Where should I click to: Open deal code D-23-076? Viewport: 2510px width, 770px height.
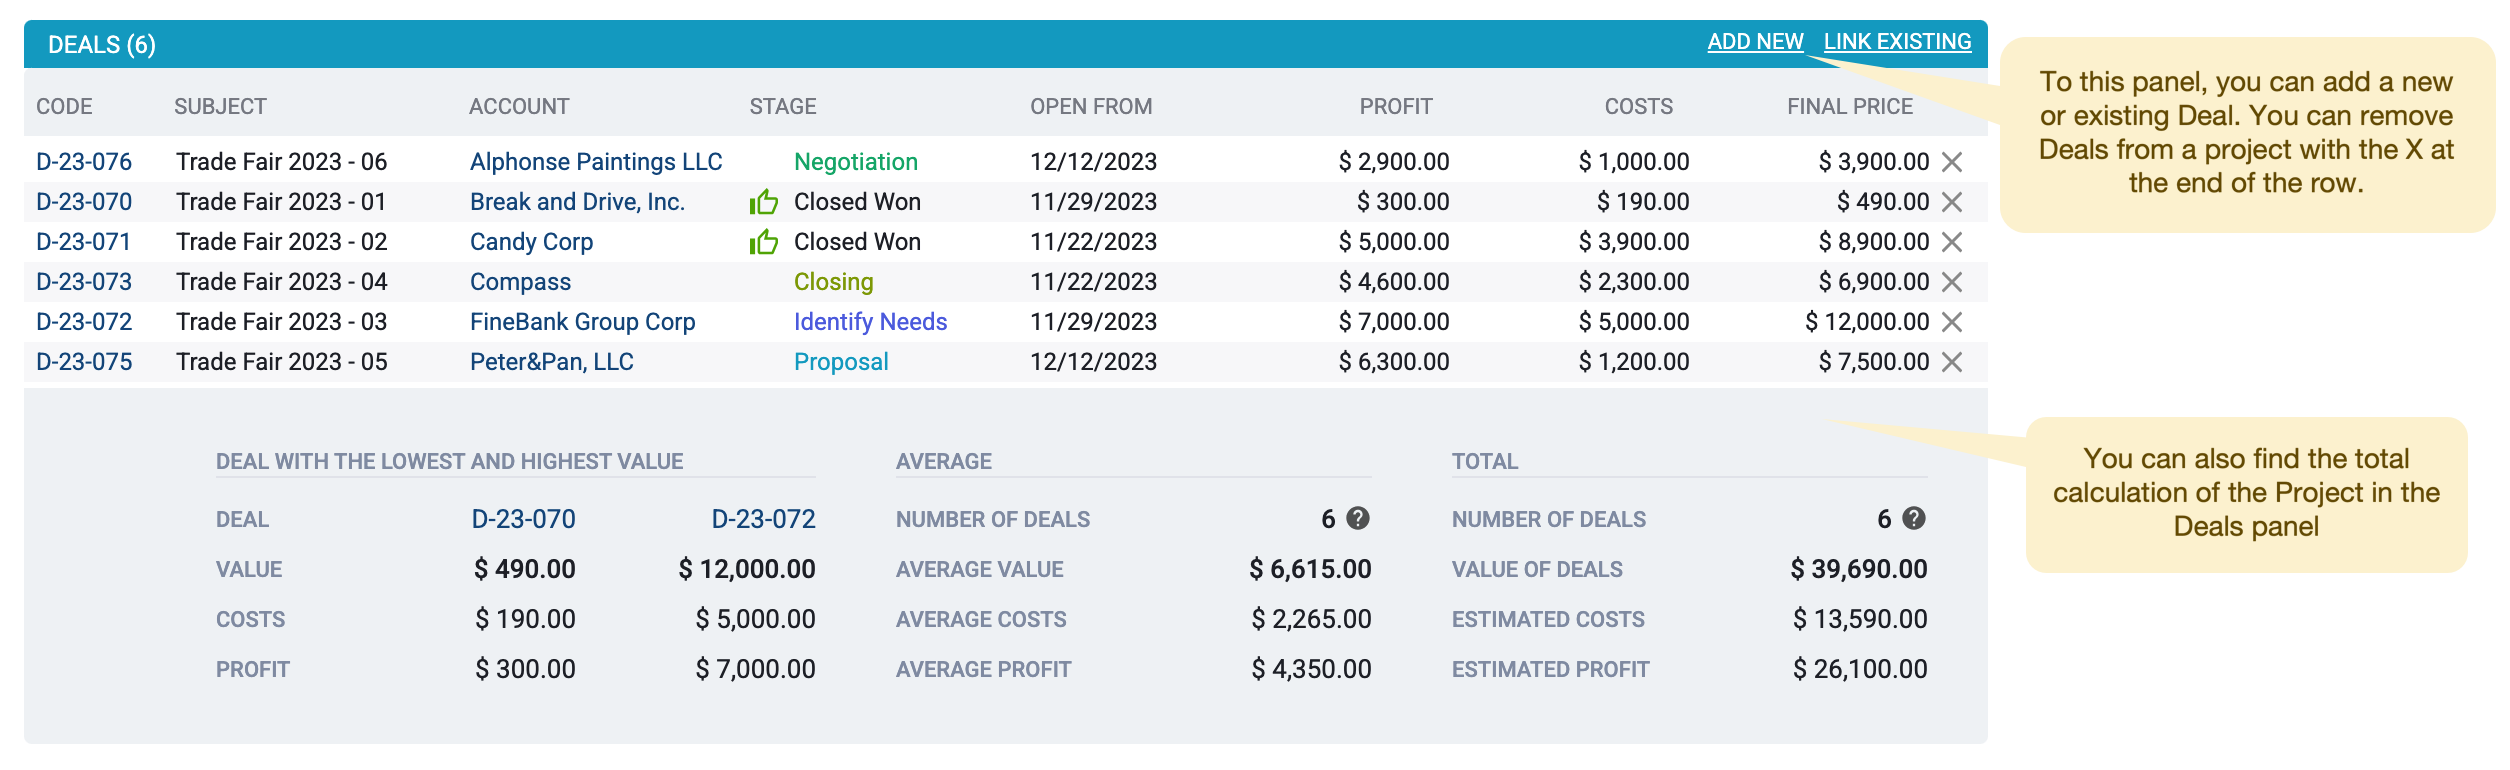coord(84,162)
